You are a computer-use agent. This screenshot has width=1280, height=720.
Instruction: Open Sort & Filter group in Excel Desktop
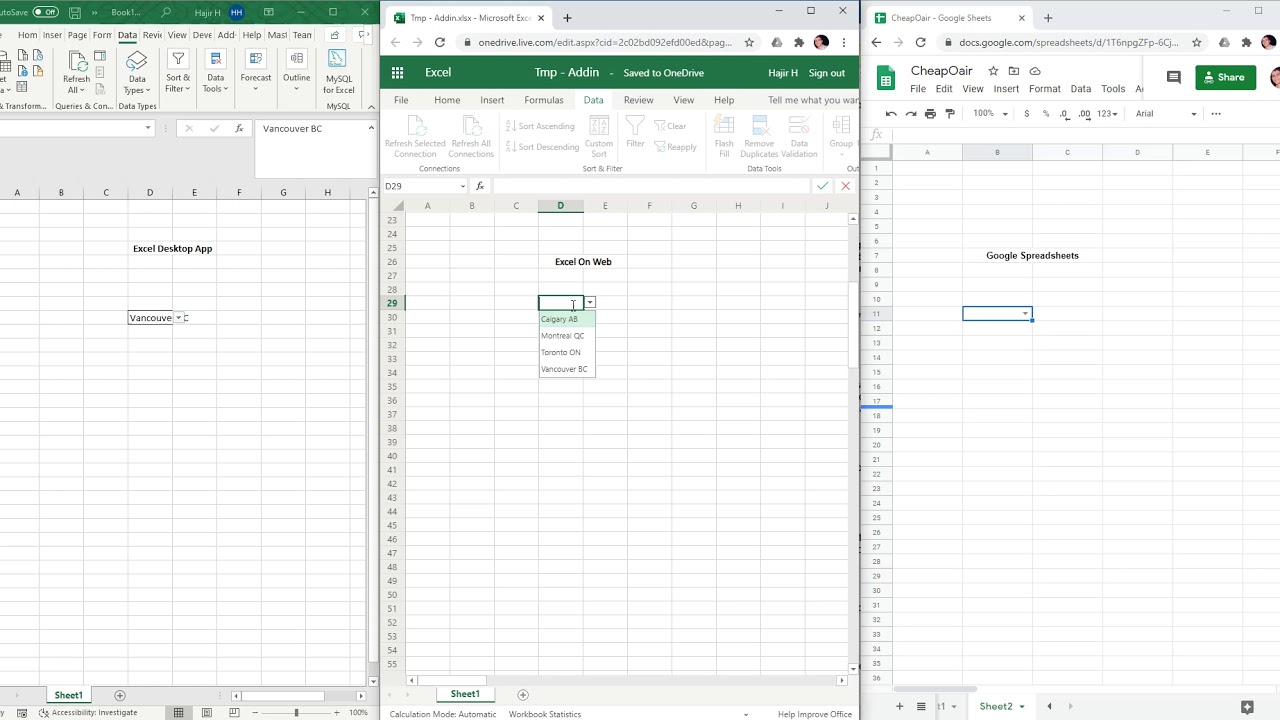tap(178, 72)
